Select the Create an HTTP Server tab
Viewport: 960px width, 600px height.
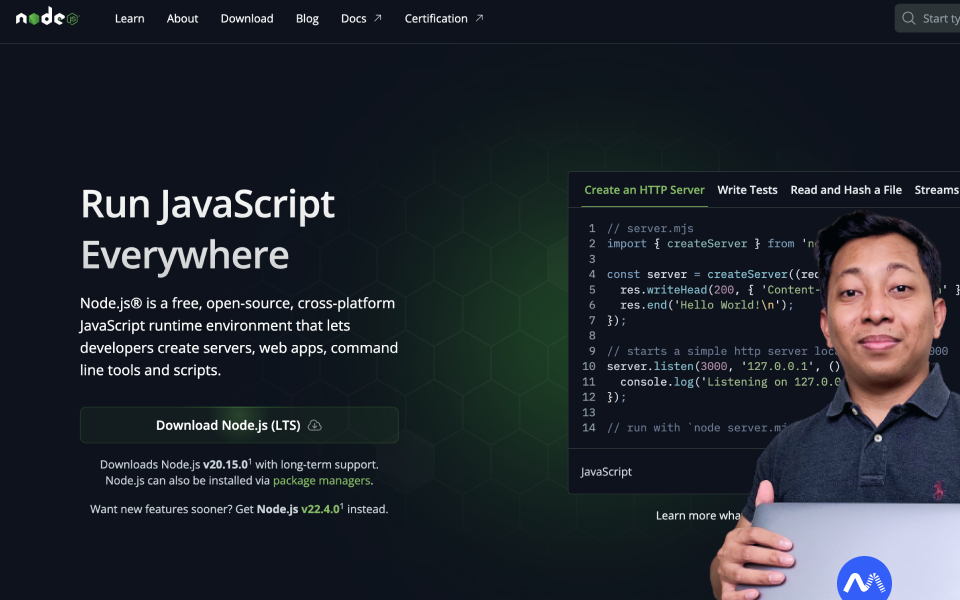pos(644,190)
